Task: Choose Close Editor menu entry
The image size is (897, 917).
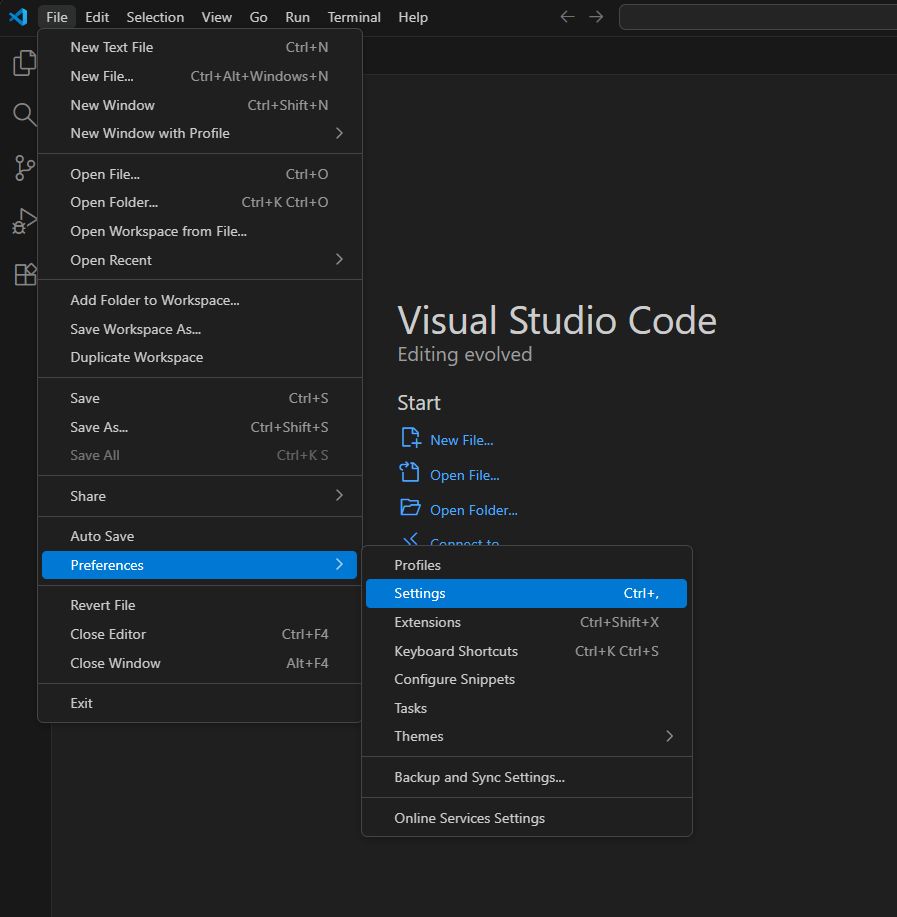Action: coord(199,635)
